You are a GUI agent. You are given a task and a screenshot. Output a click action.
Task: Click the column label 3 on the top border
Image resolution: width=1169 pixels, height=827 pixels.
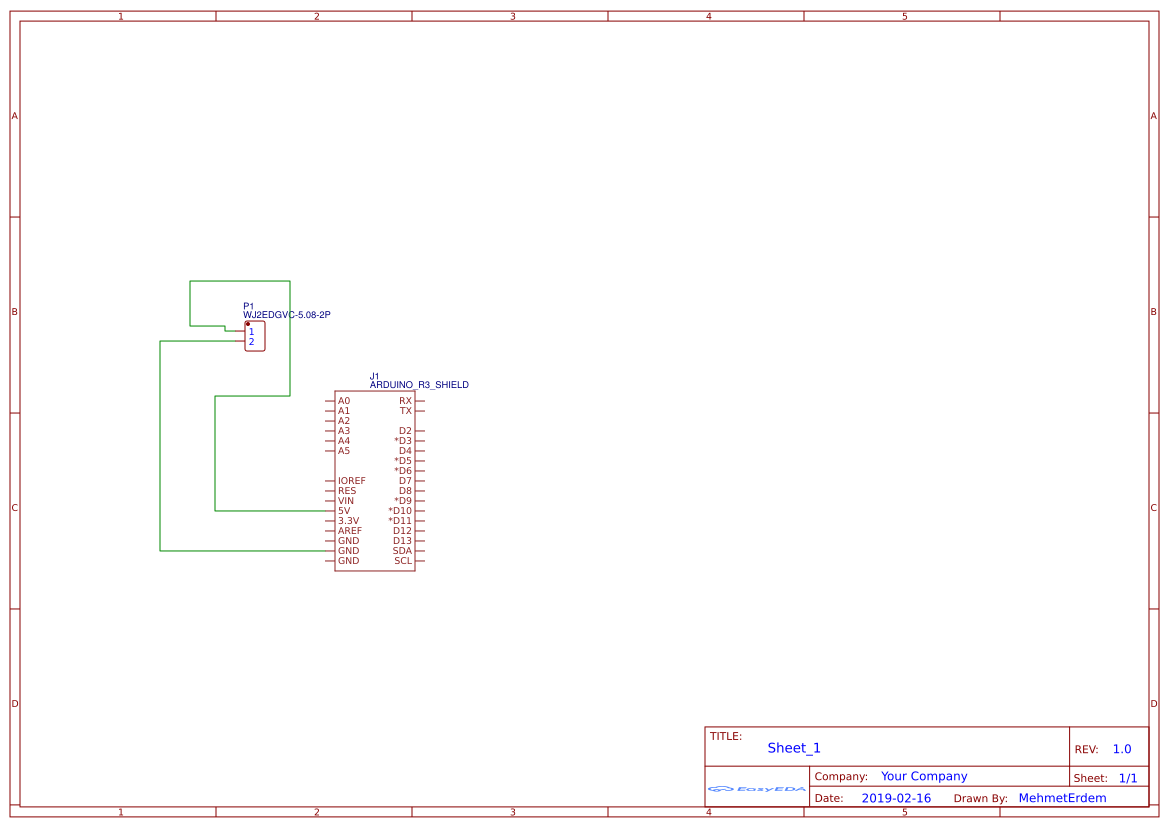coord(511,15)
